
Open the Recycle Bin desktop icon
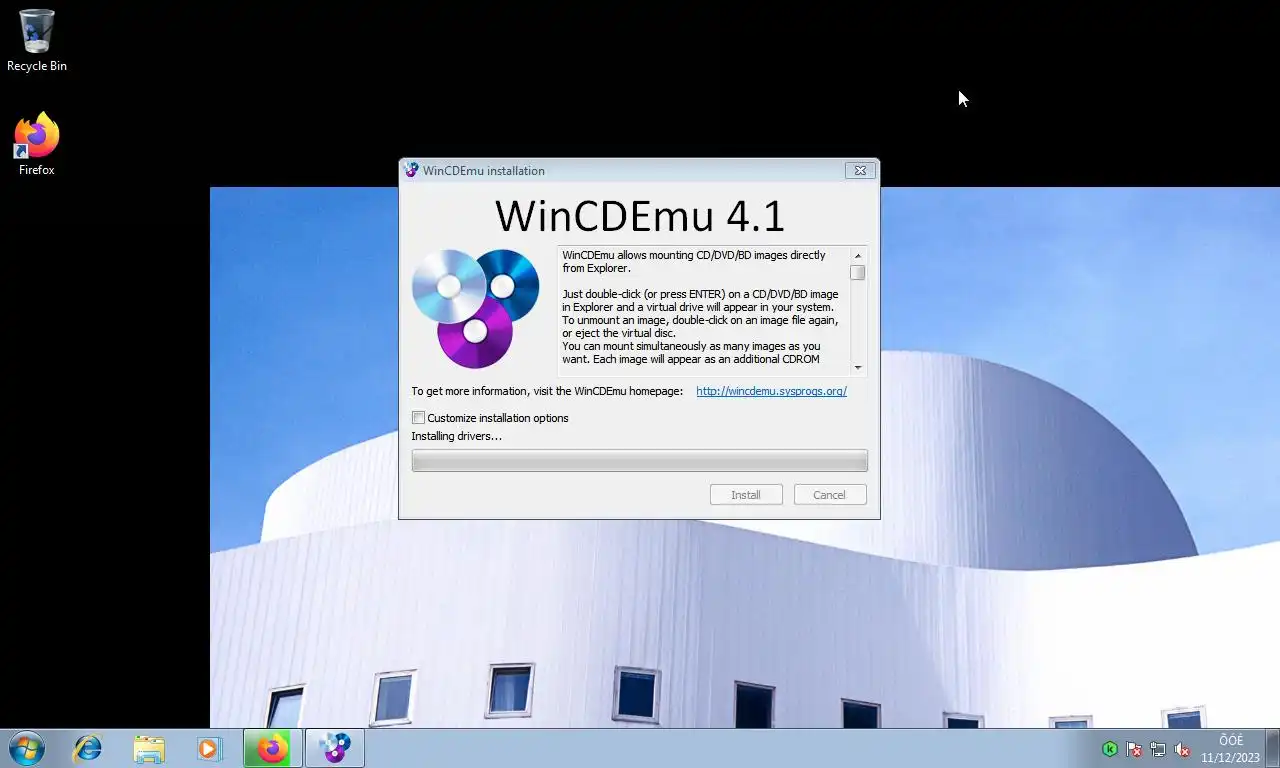click(x=37, y=40)
